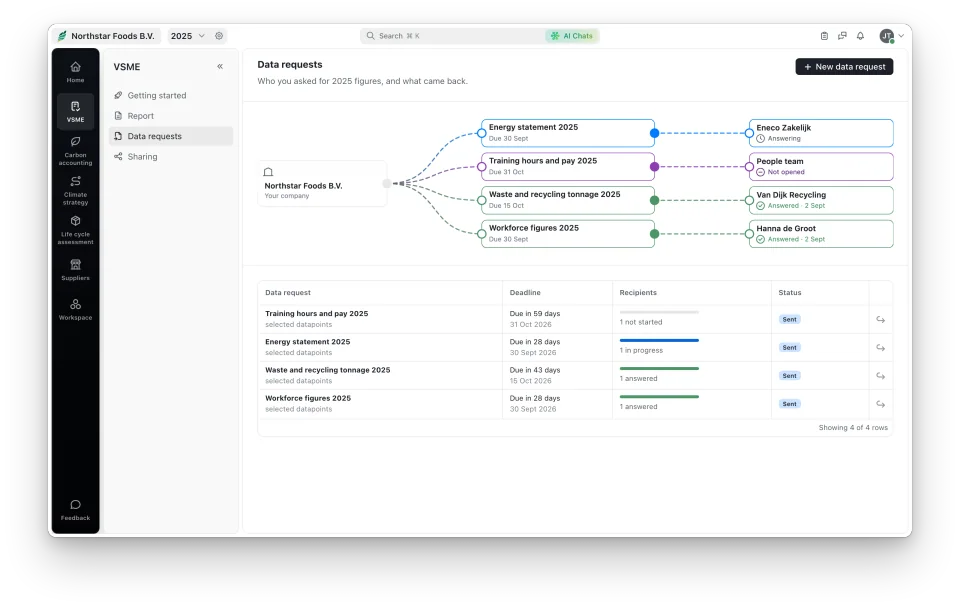Click 'Showing 4 of 4 rows' footer text
Screen dimensions: 960x607
tap(853, 428)
